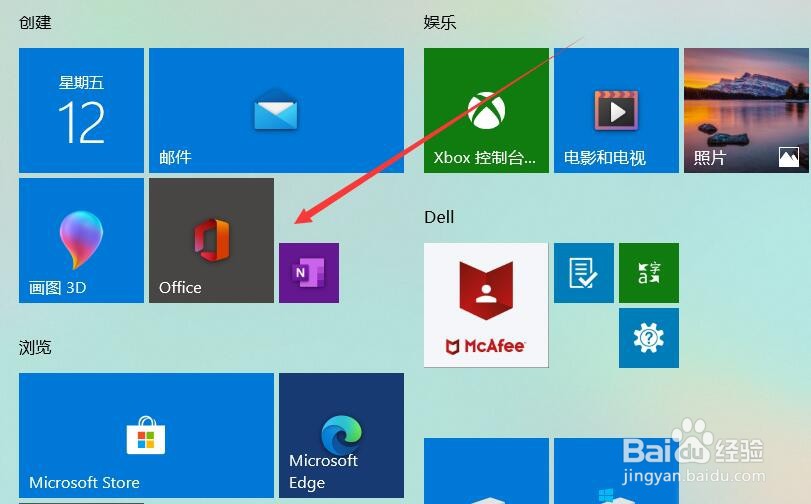Open the Xbox 控制台 tile
811x504 pixels.
coord(486,110)
